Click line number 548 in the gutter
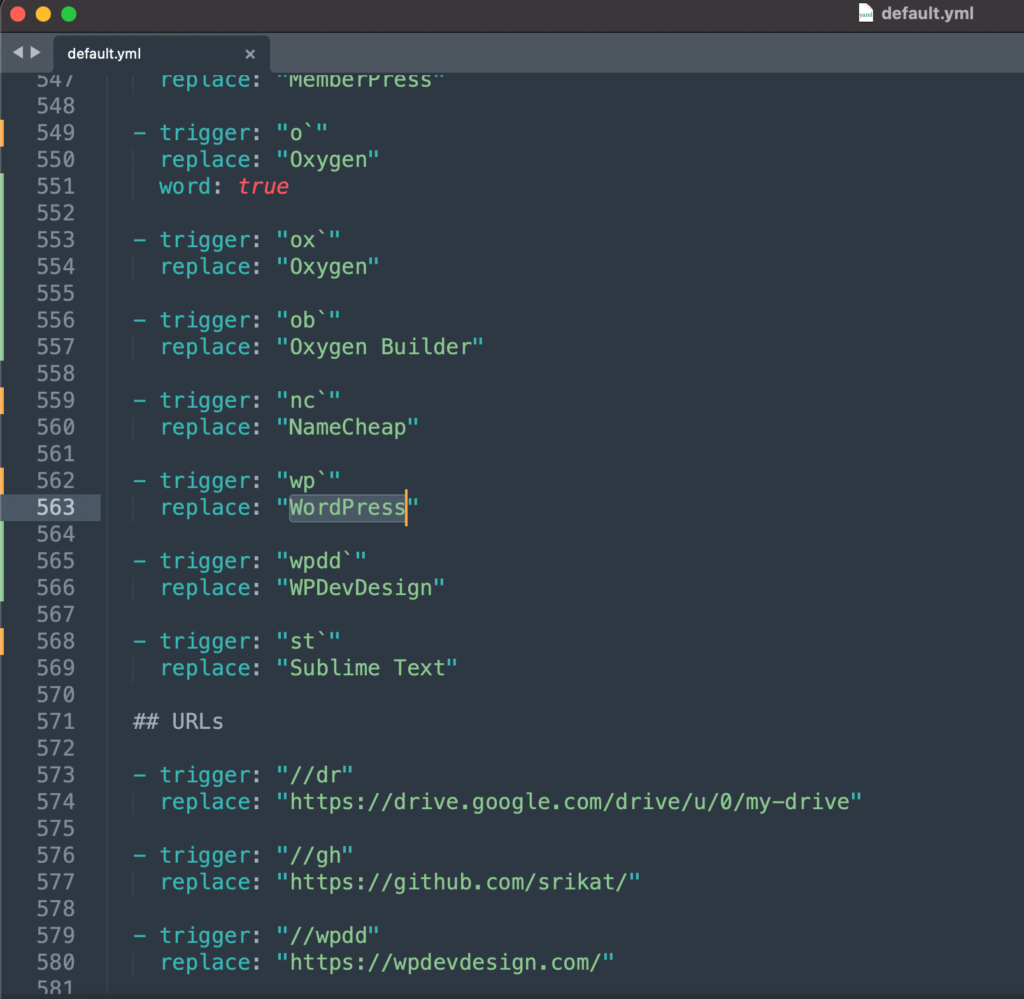The height and width of the screenshot is (999, 1024). click(x=56, y=106)
